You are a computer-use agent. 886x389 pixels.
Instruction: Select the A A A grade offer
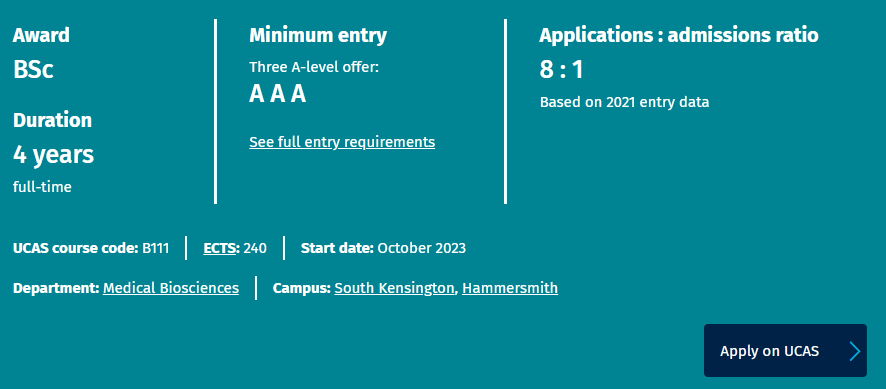277,94
